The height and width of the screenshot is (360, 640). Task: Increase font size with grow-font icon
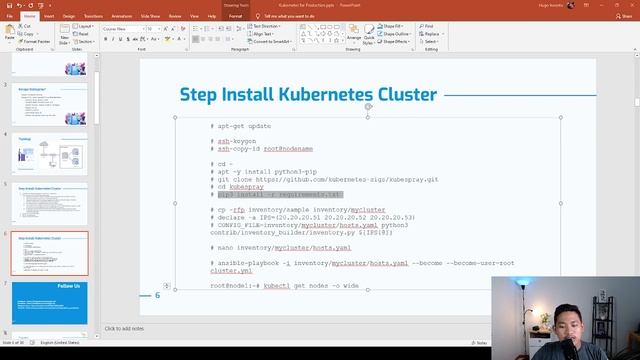(165, 29)
